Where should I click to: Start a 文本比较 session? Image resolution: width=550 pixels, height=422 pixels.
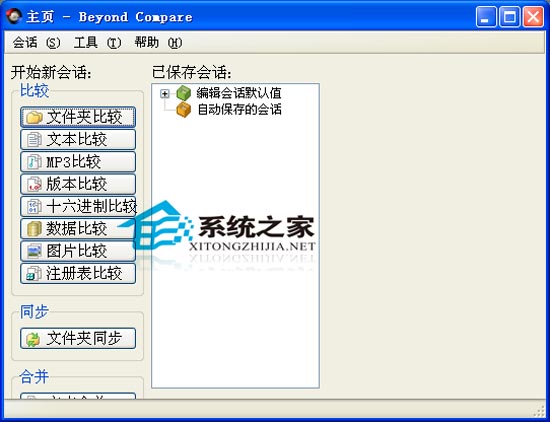pos(78,140)
